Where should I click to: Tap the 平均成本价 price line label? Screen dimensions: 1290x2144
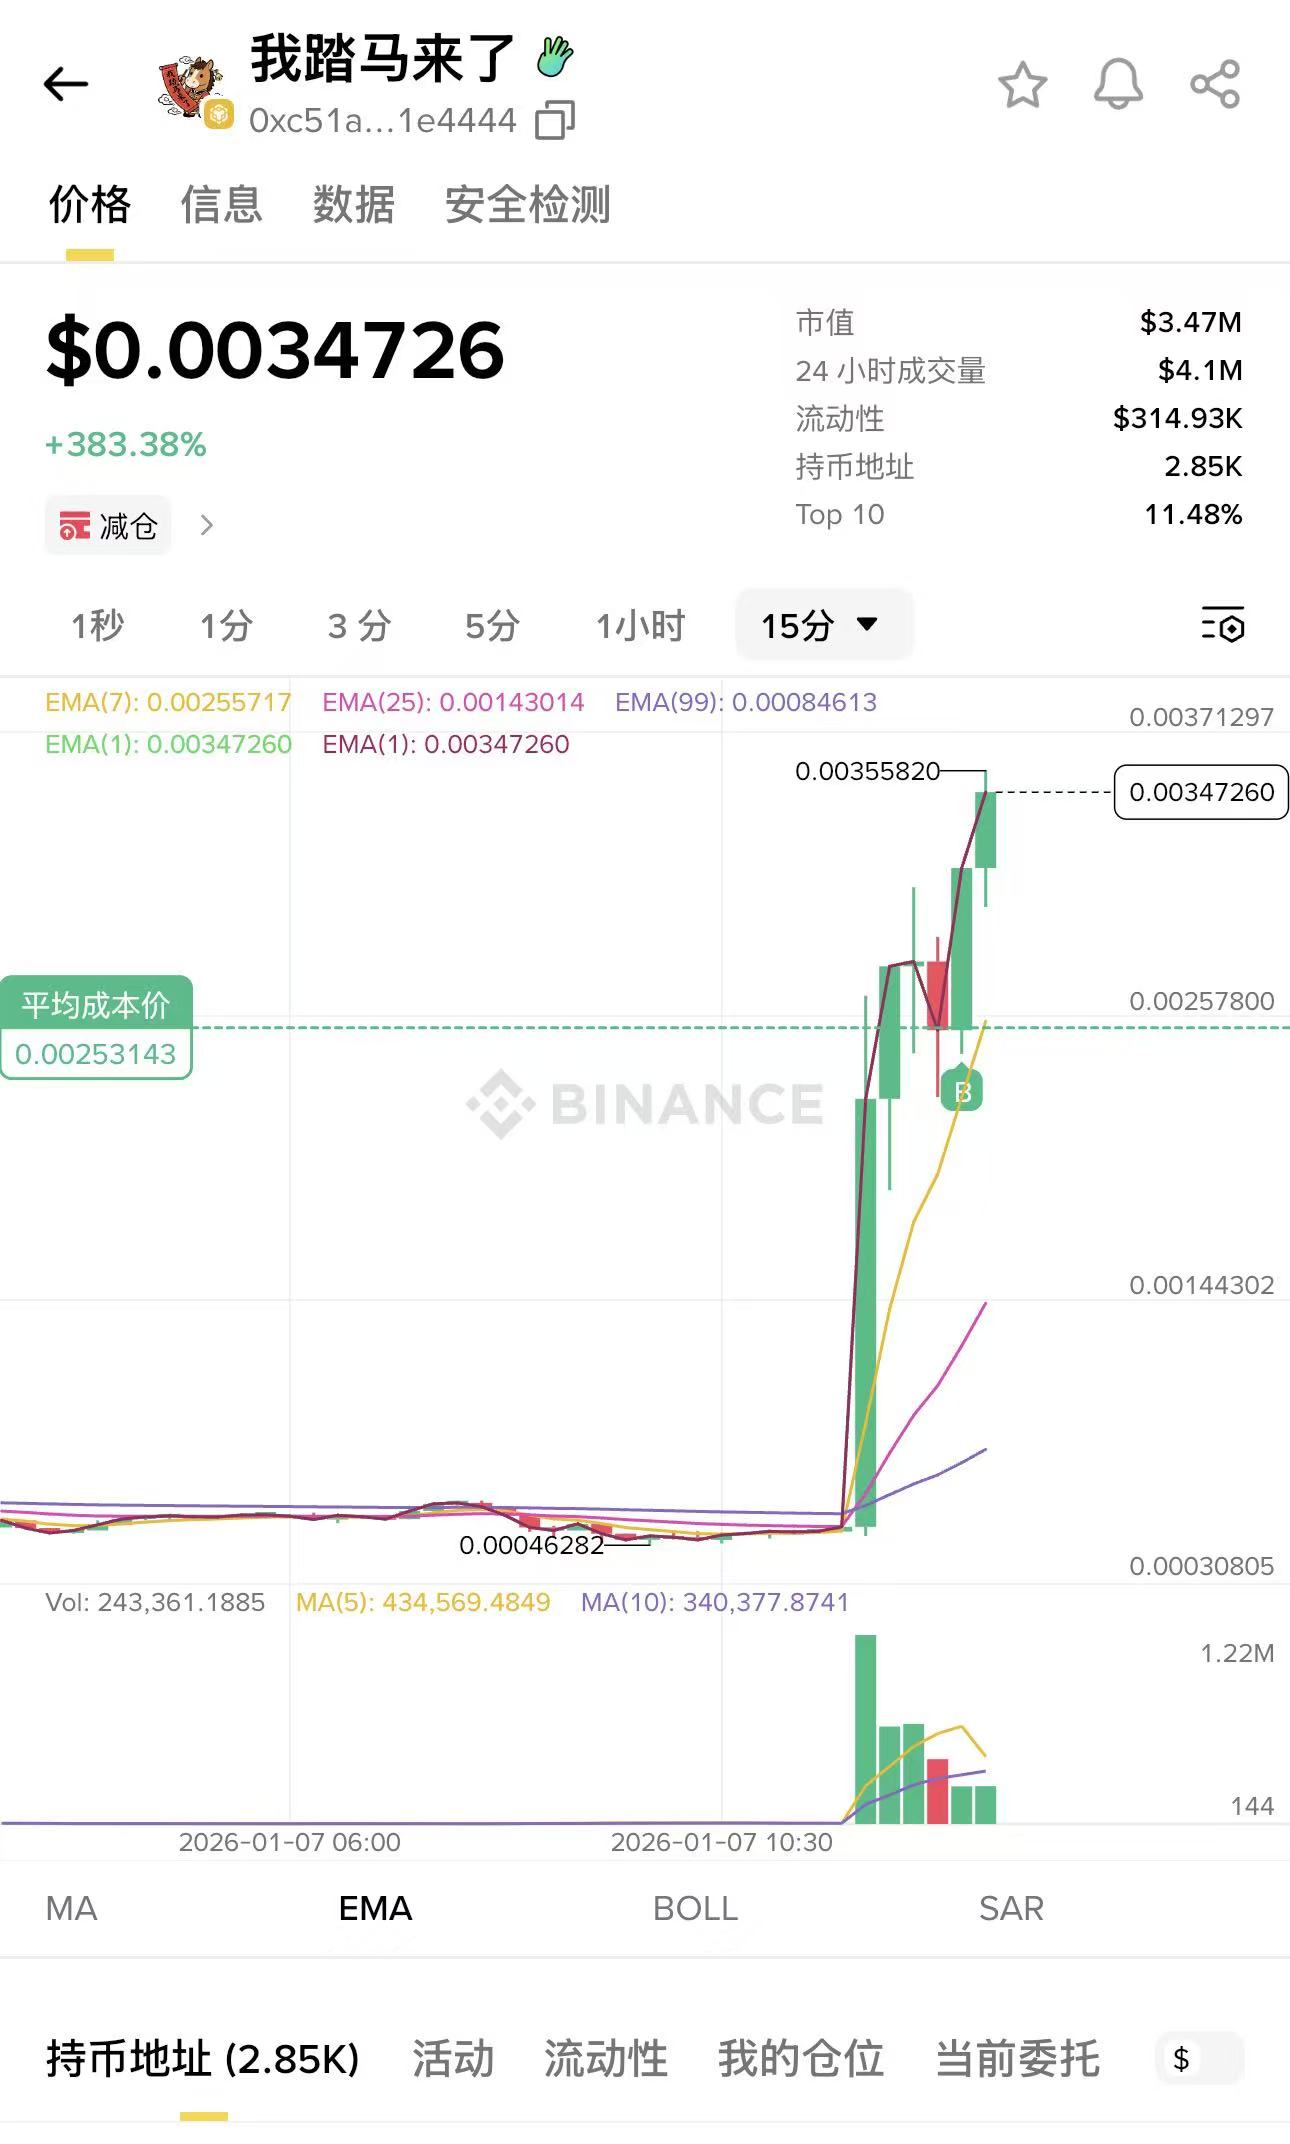pos(96,1027)
